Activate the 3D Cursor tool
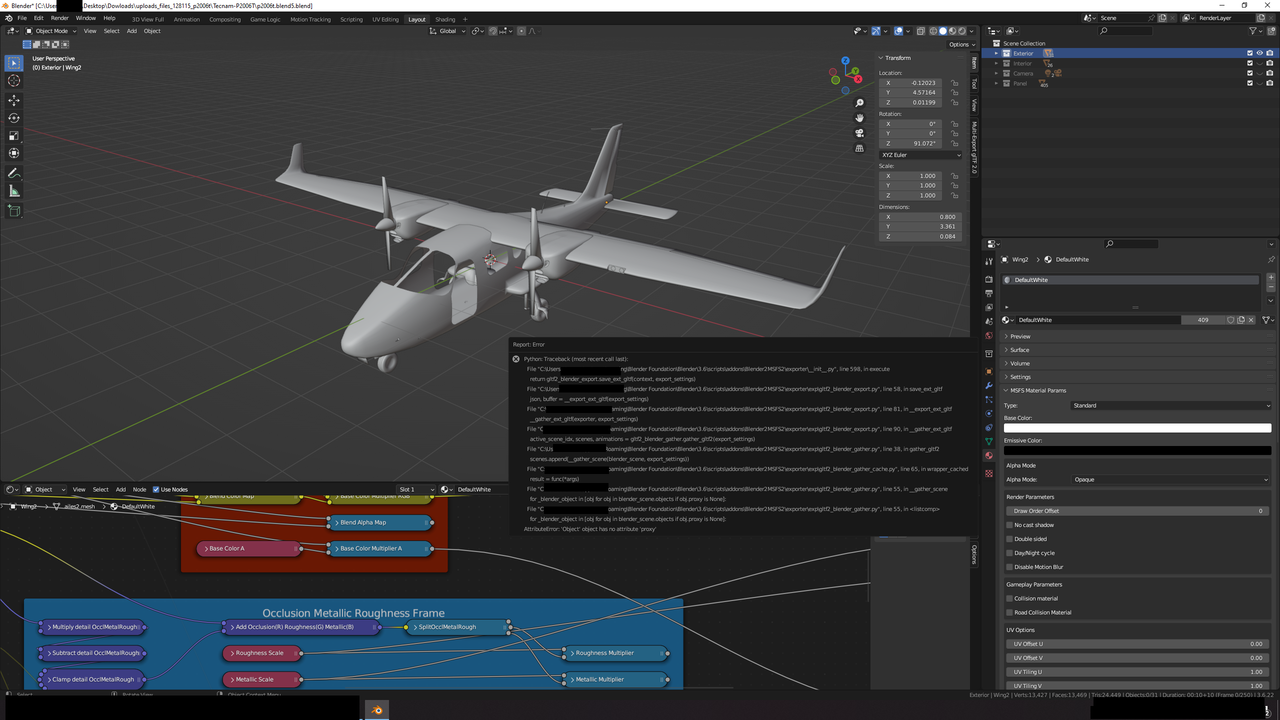1280x720 pixels. pyautogui.click(x=14, y=81)
